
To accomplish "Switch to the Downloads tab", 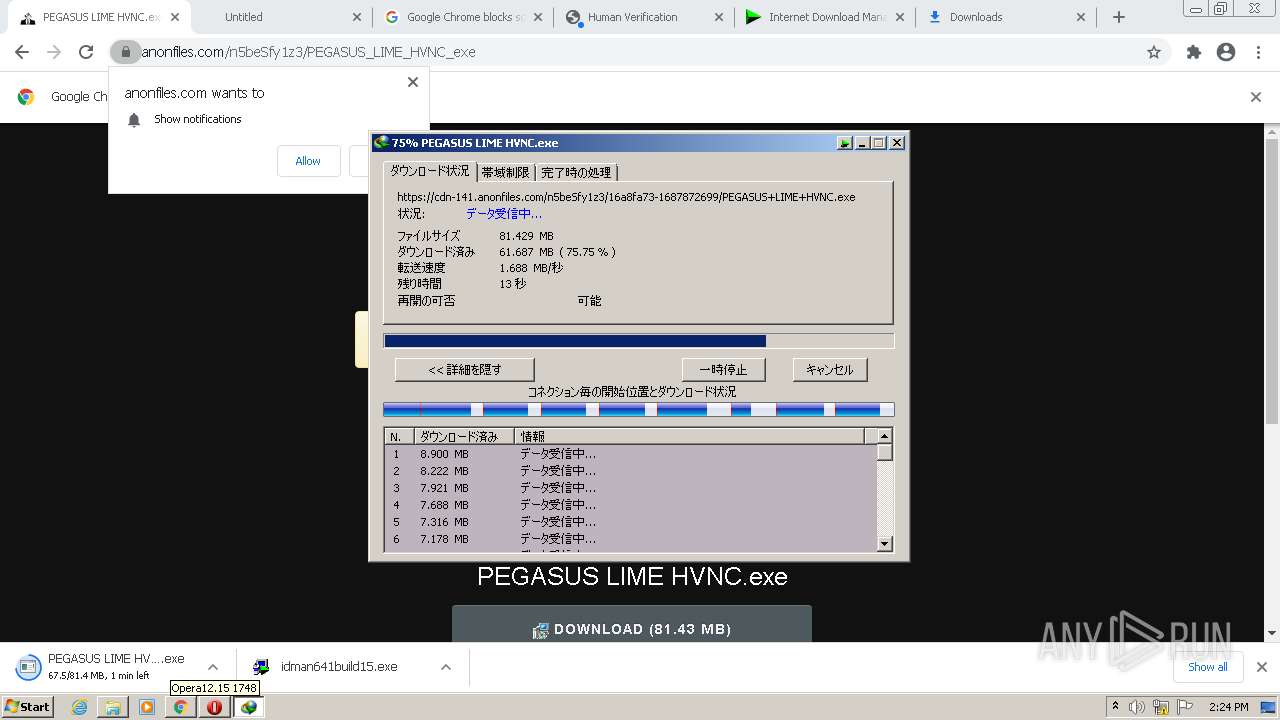I will [x=1006, y=17].
